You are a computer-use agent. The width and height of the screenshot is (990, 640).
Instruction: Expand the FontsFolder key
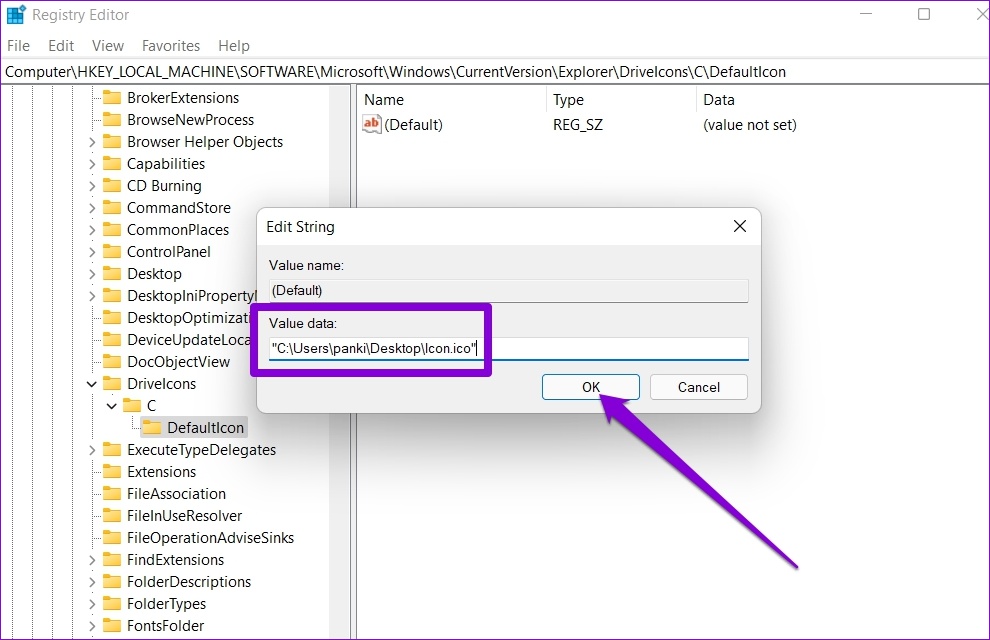click(x=92, y=626)
